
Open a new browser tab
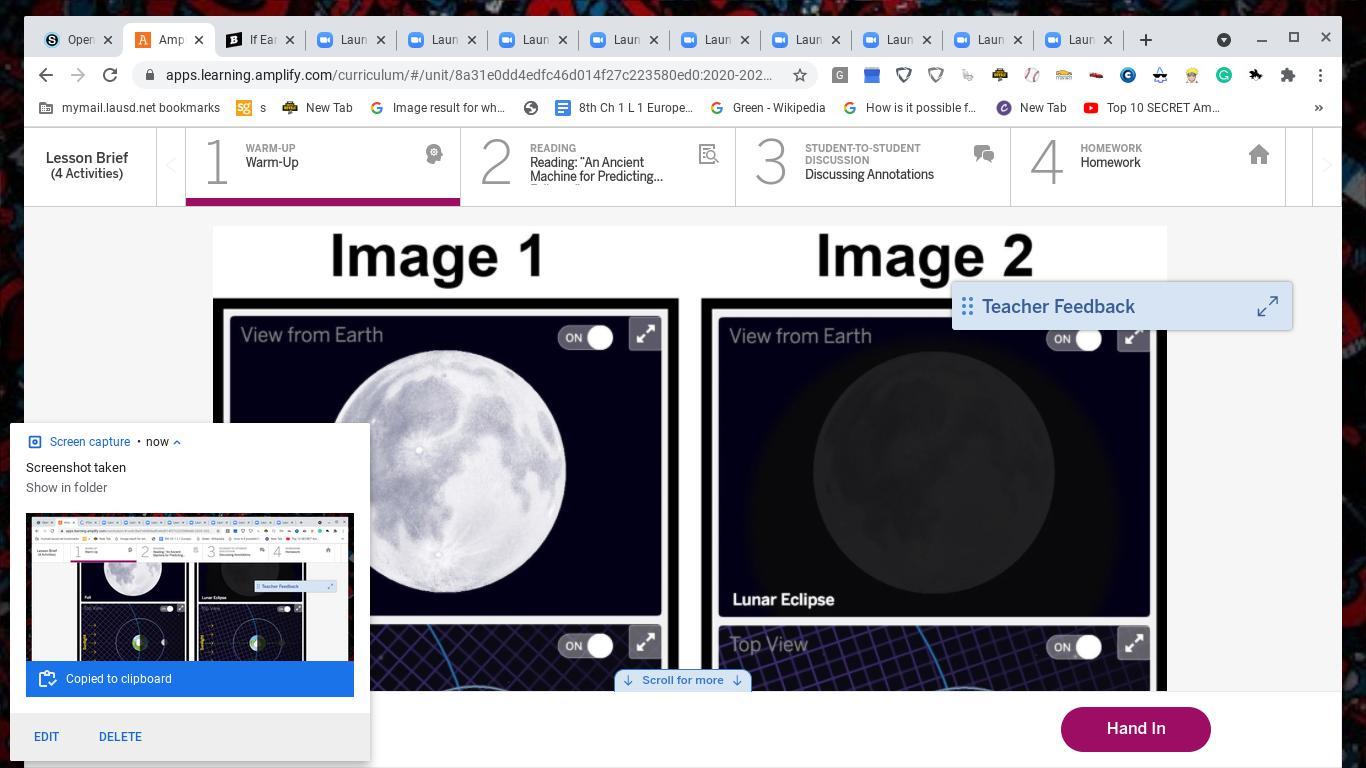[1146, 40]
